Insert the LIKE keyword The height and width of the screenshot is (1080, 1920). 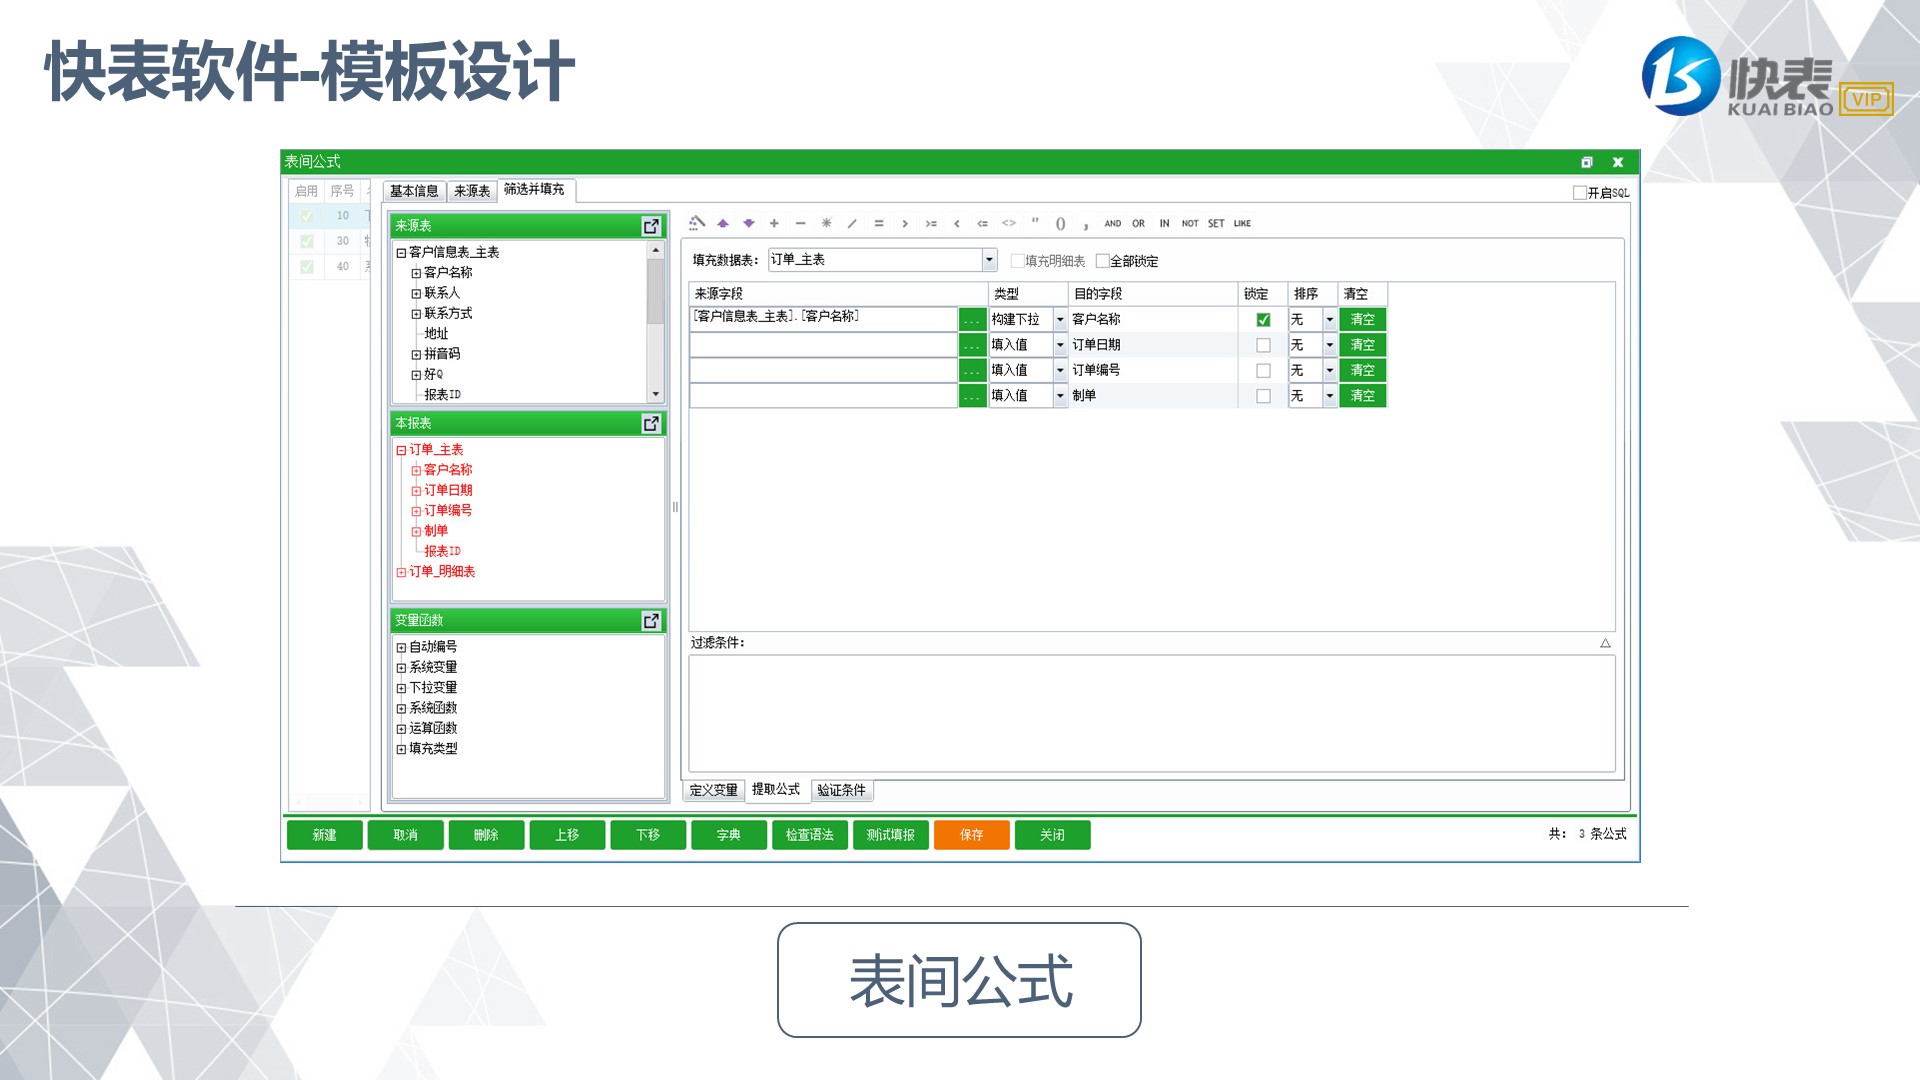pyautogui.click(x=1242, y=223)
